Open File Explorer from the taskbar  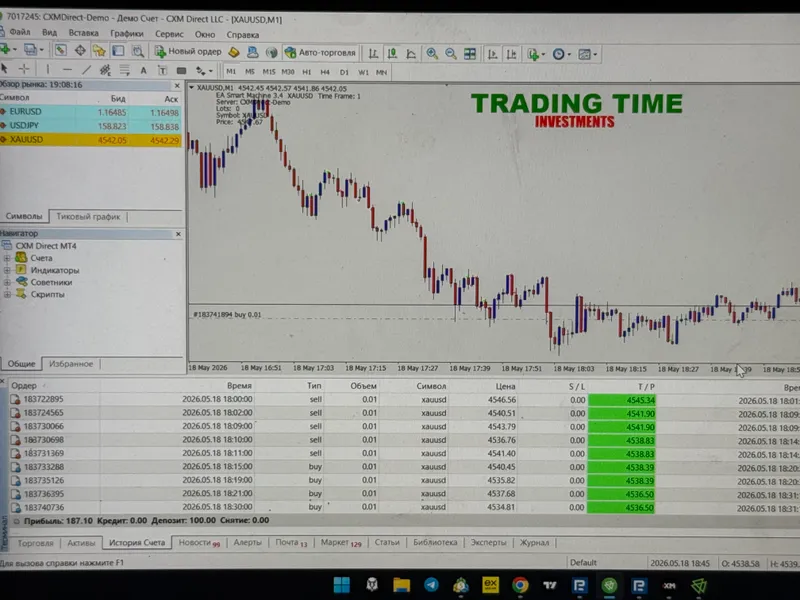coord(402,585)
